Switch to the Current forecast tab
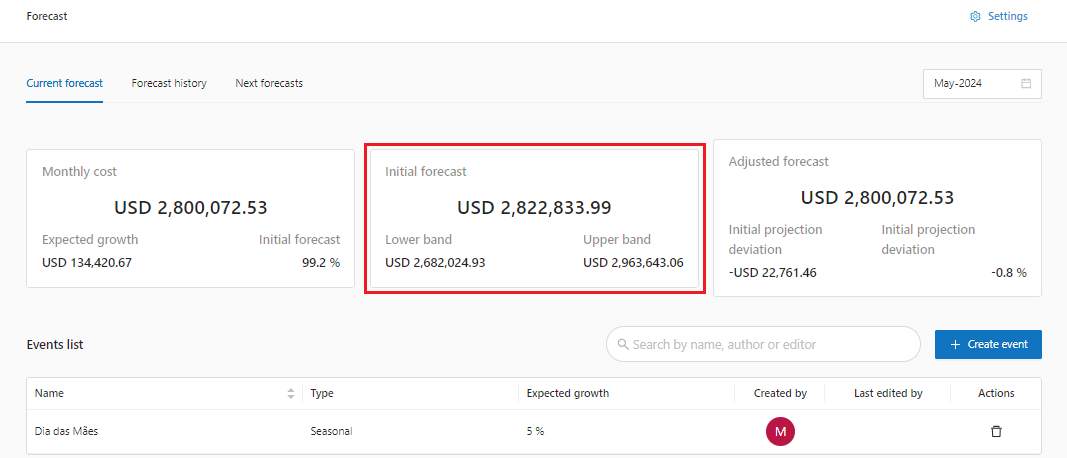The image size is (1067, 458). [x=64, y=83]
